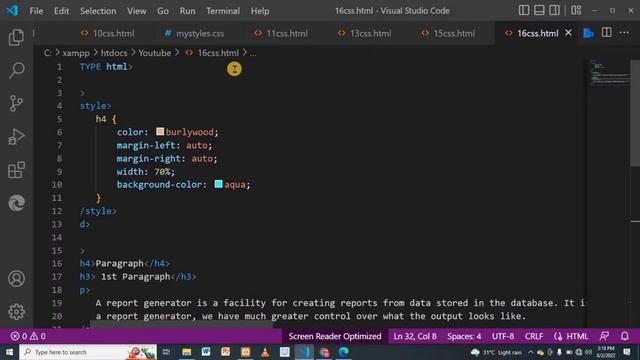Open the Manage gear icon
The height and width of the screenshot is (360, 640).
[16, 312]
